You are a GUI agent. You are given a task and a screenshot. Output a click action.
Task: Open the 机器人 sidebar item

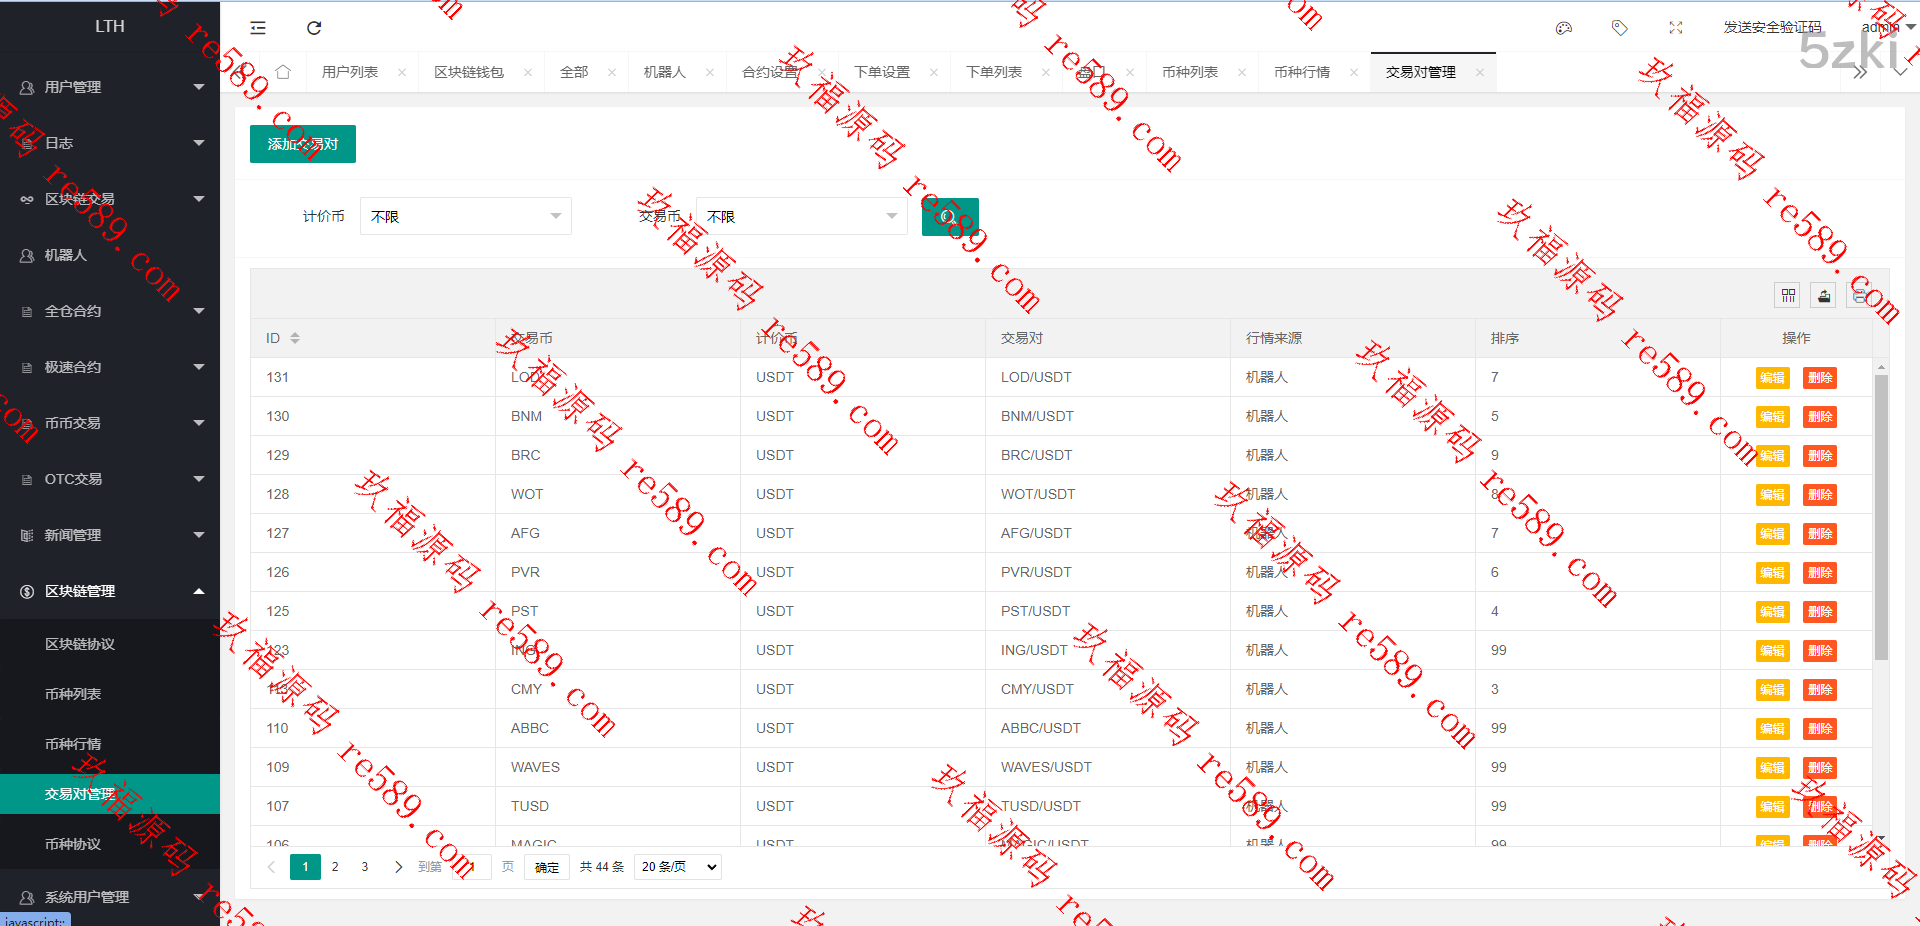pos(110,255)
